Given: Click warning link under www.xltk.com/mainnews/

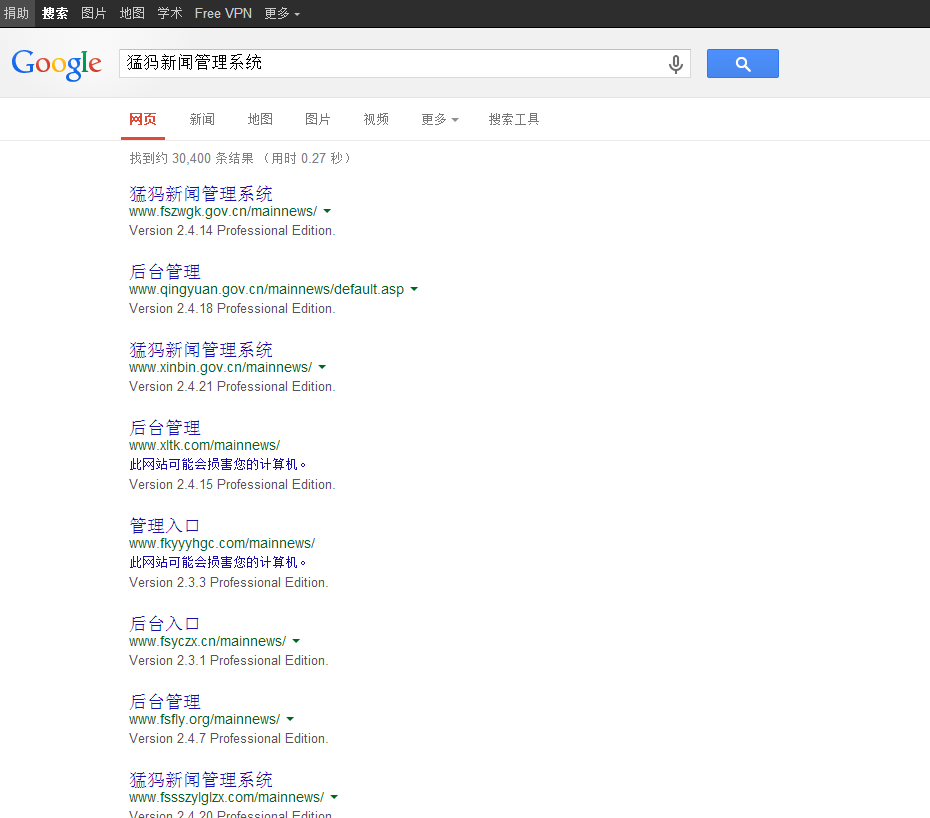Looking at the screenshot, I should pyautogui.click(x=218, y=464).
